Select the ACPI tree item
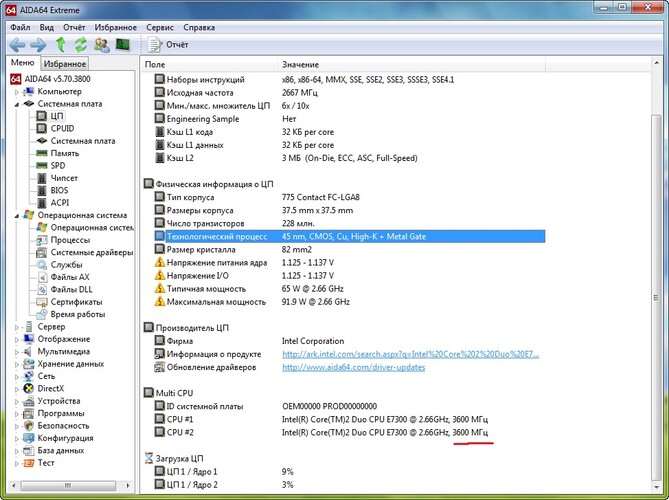Screen dimensions: 669x500 click(x=60, y=203)
